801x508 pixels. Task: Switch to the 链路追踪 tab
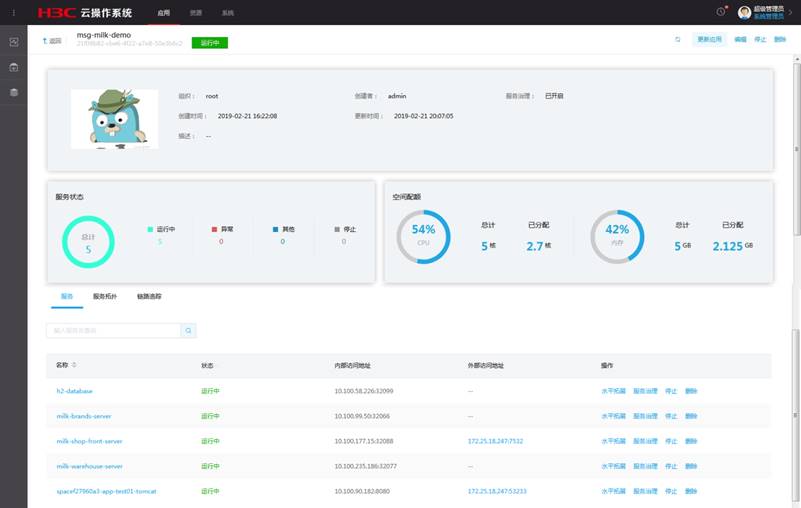(149, 297)
